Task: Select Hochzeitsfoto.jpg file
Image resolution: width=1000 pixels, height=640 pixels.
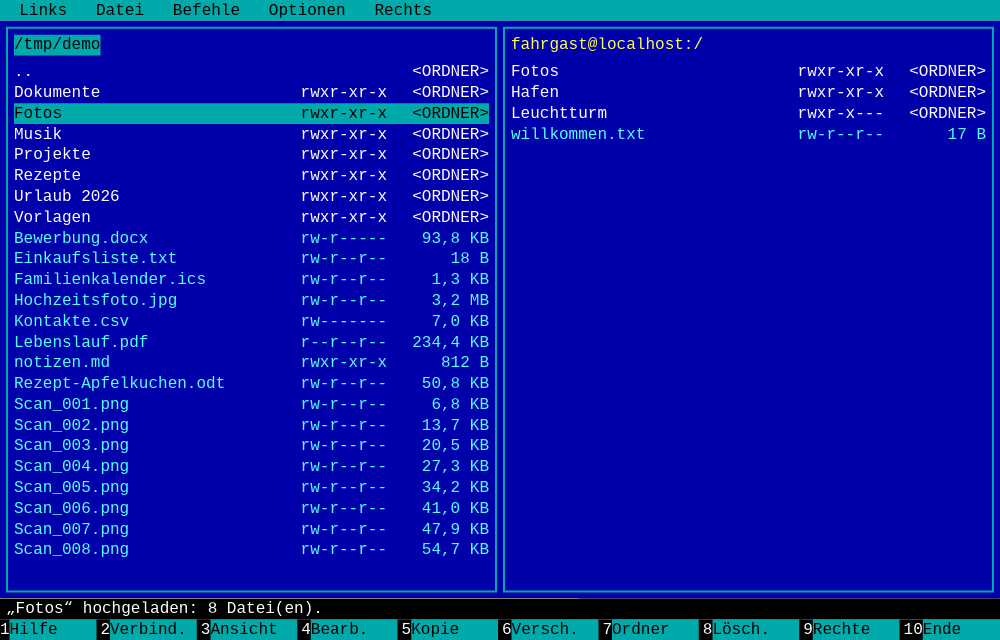Action: [x=251, y=300]
